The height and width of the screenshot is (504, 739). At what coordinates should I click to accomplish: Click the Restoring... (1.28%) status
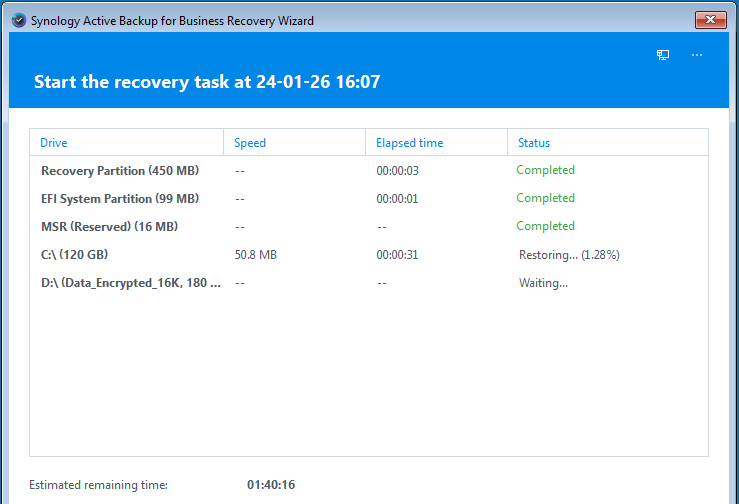click(569, 255)
